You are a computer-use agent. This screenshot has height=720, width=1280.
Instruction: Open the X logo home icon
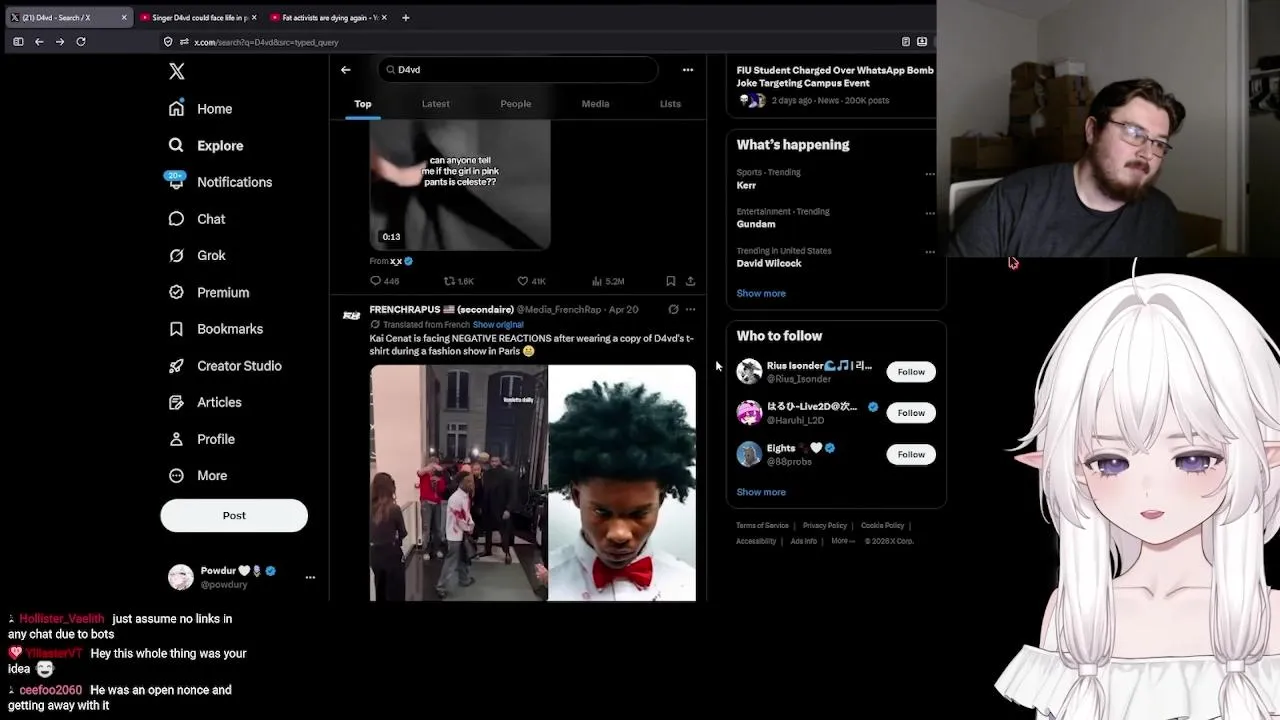(x=177, y=71)
